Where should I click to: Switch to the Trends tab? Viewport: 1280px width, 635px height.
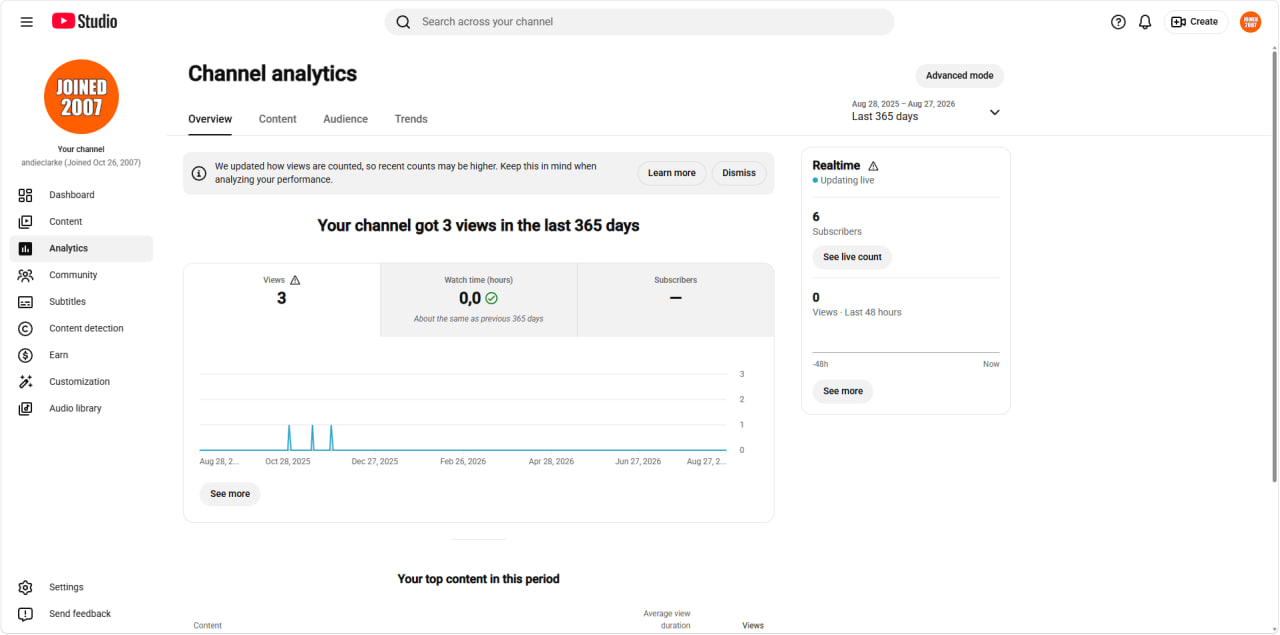411,119
